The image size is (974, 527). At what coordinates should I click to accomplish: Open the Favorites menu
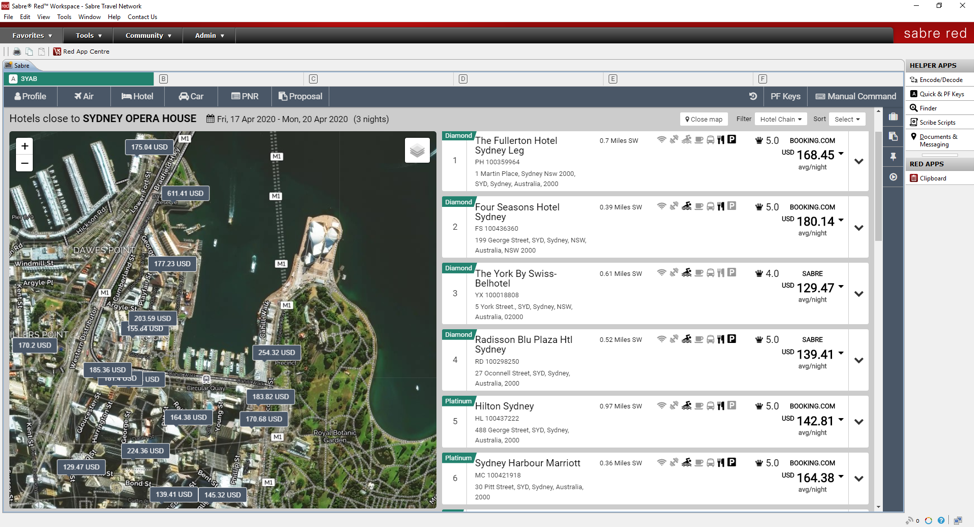point(32,35)
